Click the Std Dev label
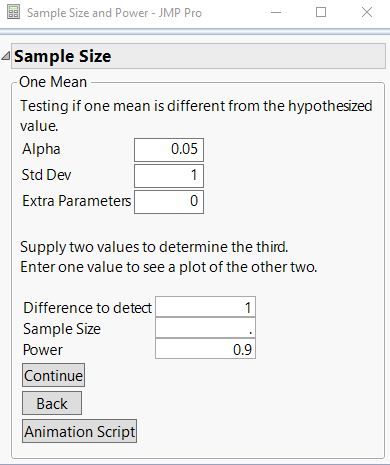The height and width of the screenshot is (465, 390). click(x=46, y=175)
